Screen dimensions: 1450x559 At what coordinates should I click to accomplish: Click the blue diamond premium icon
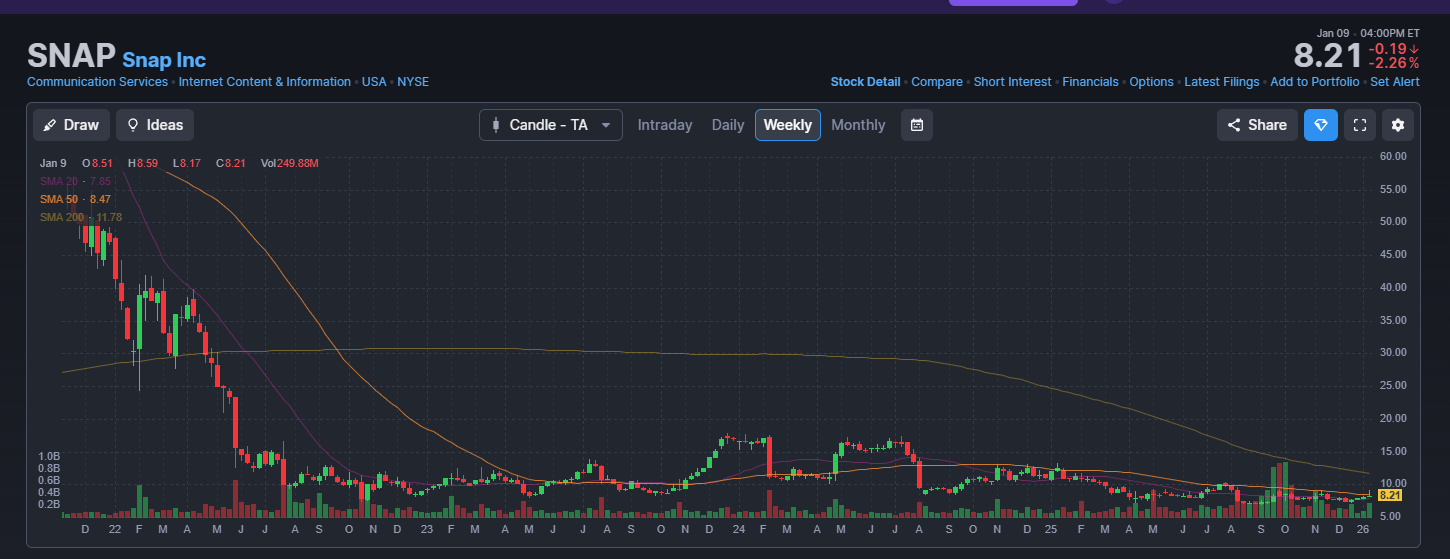click(1320, 125)
